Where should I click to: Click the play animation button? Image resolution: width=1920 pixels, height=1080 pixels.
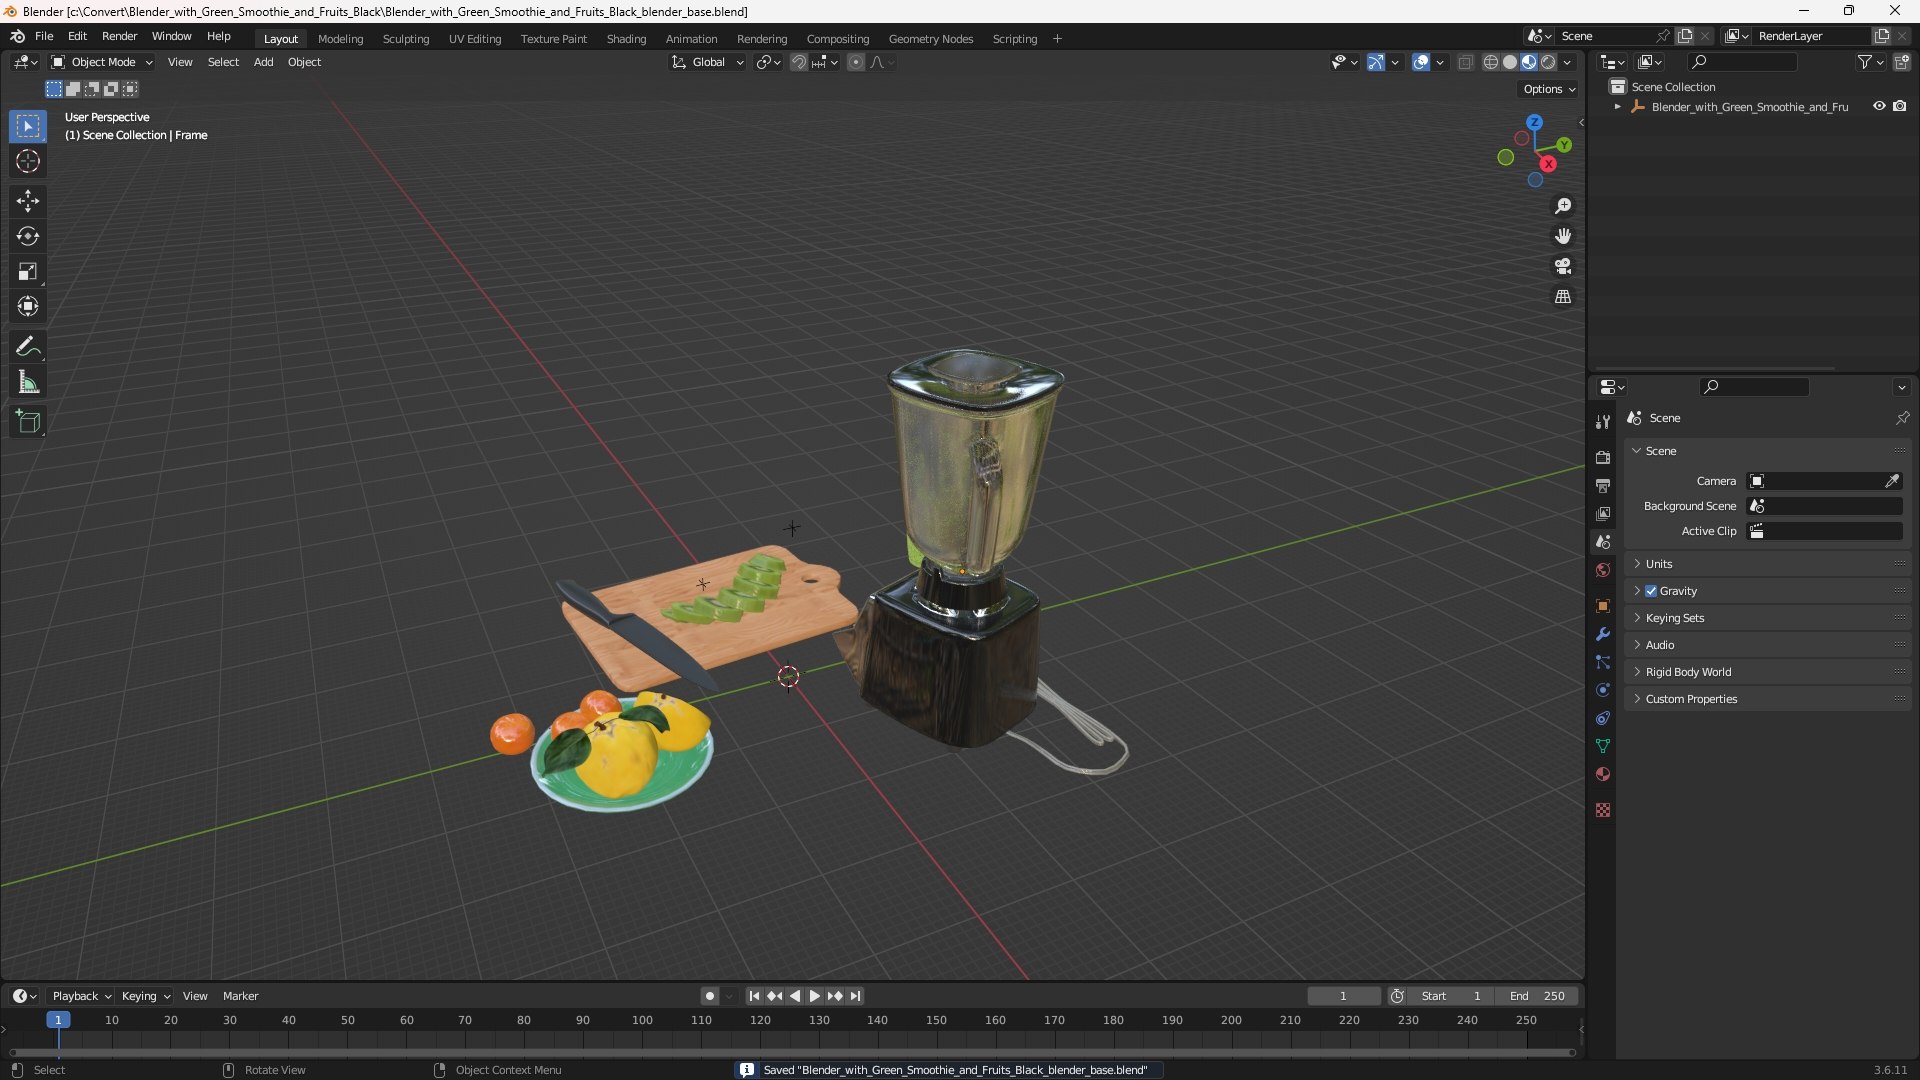(814, 996)
